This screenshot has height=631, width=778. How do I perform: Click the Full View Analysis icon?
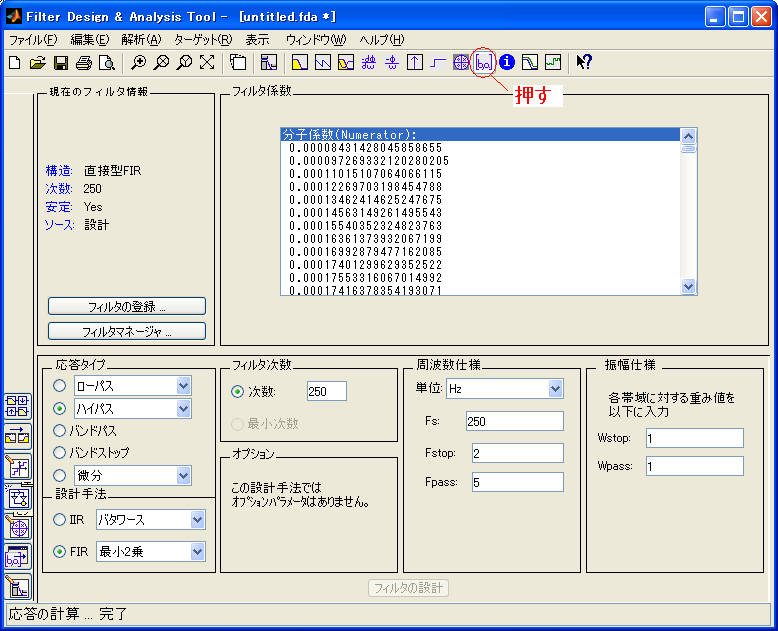(238, 63)
